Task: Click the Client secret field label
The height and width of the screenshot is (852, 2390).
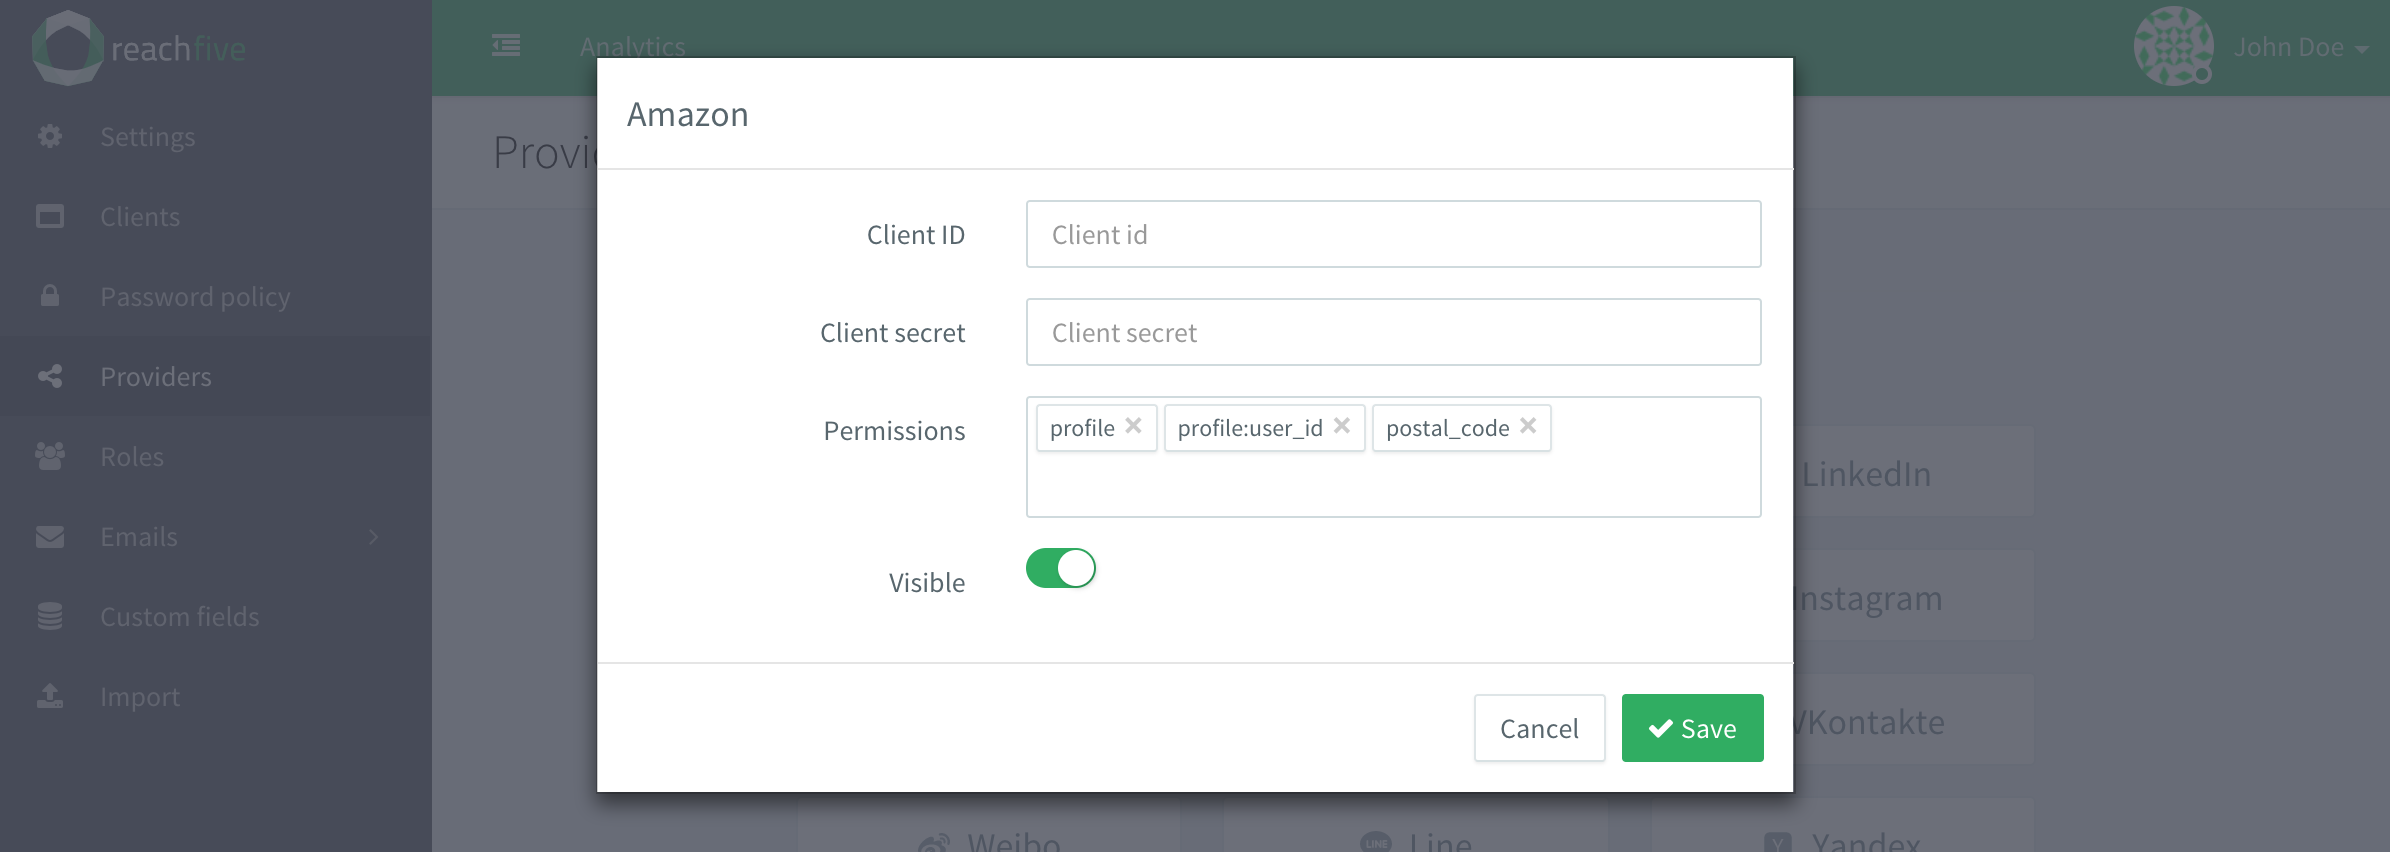Action: point(892,333)
